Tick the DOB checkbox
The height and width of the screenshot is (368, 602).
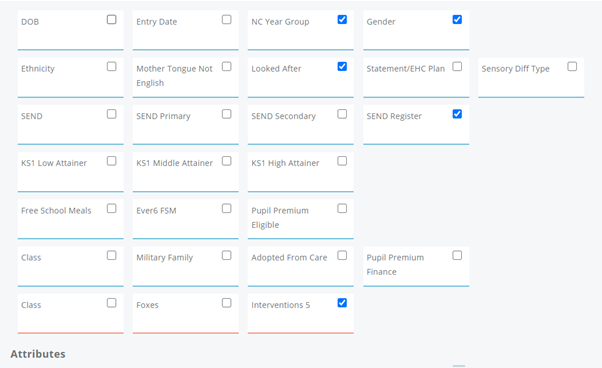point(111,20)
